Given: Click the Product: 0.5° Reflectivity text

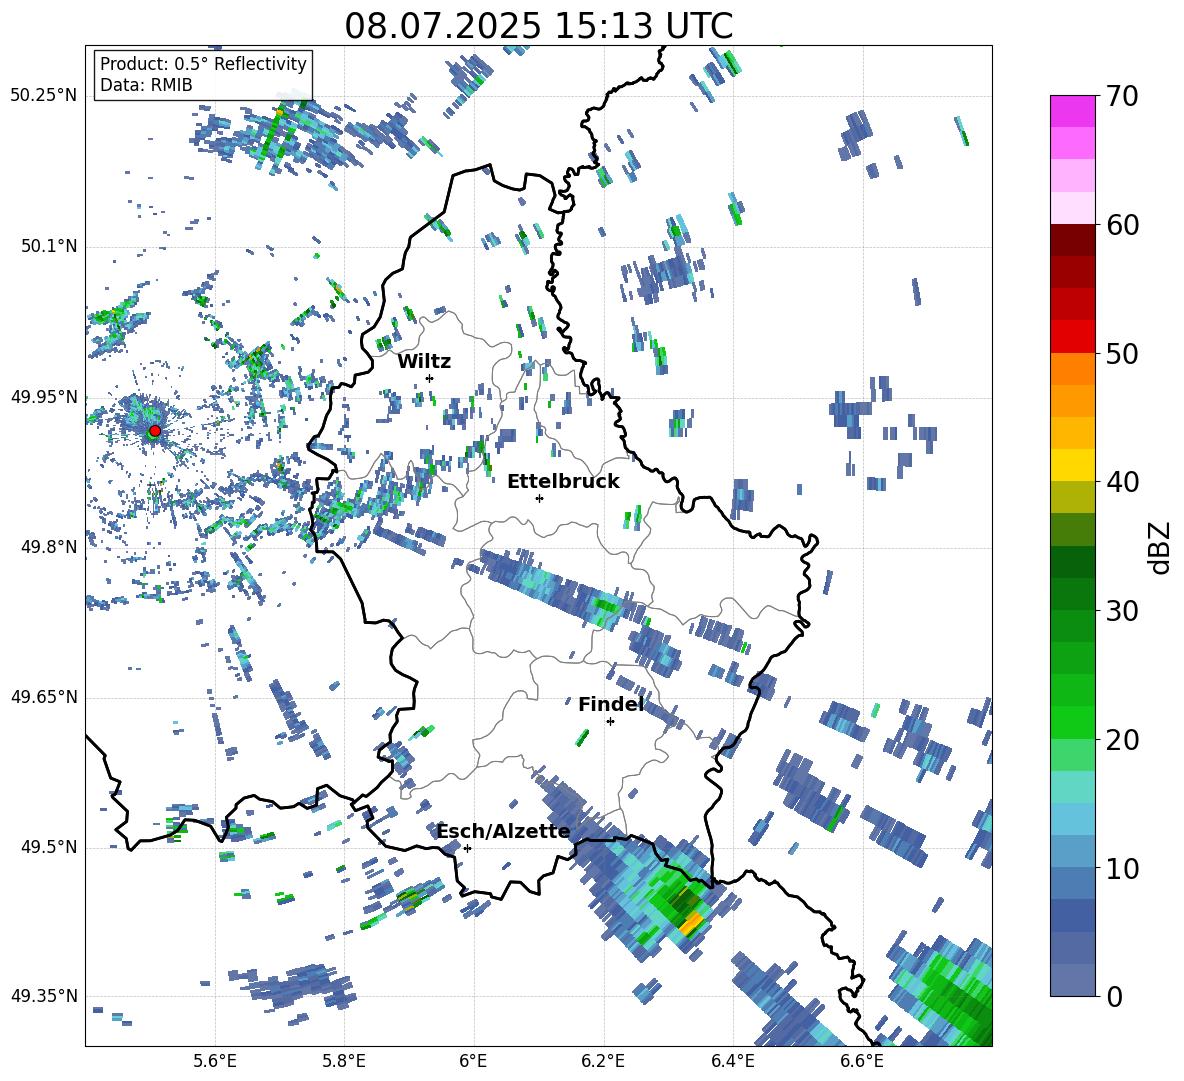Looking at the screenshot, I should tap(203, 63).
